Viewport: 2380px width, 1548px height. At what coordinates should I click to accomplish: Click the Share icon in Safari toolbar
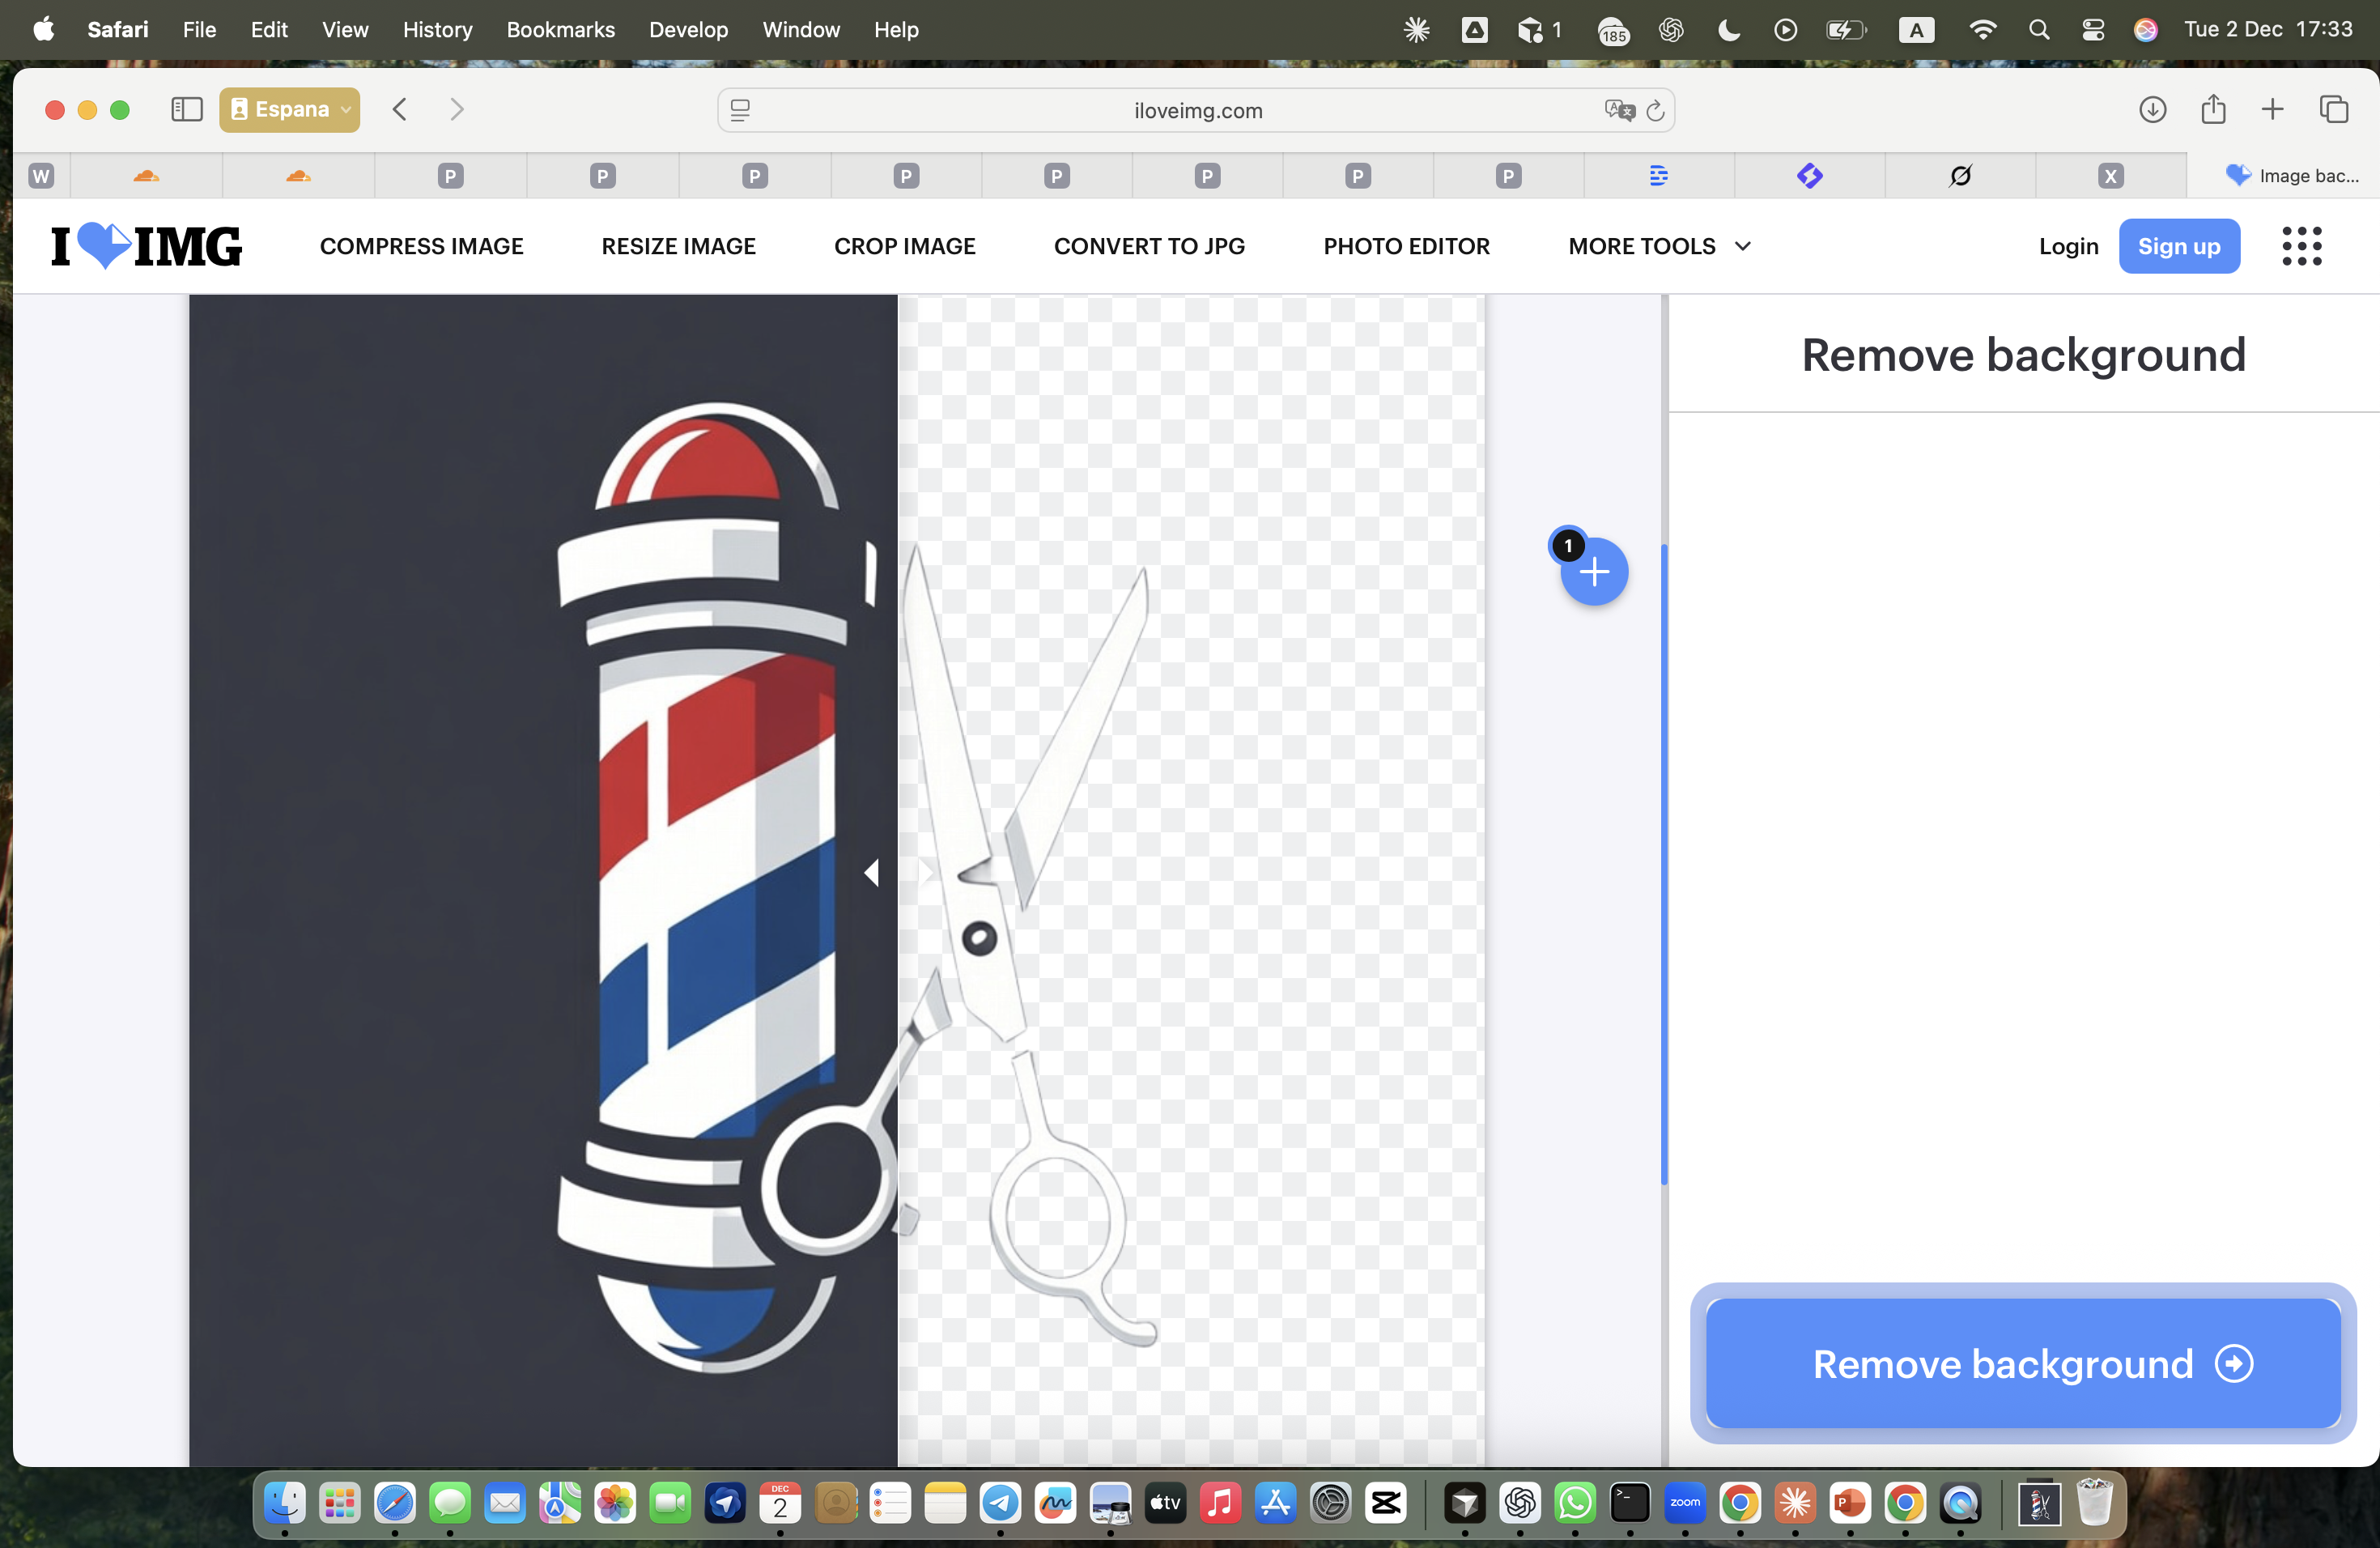[x=2213, y=110]
